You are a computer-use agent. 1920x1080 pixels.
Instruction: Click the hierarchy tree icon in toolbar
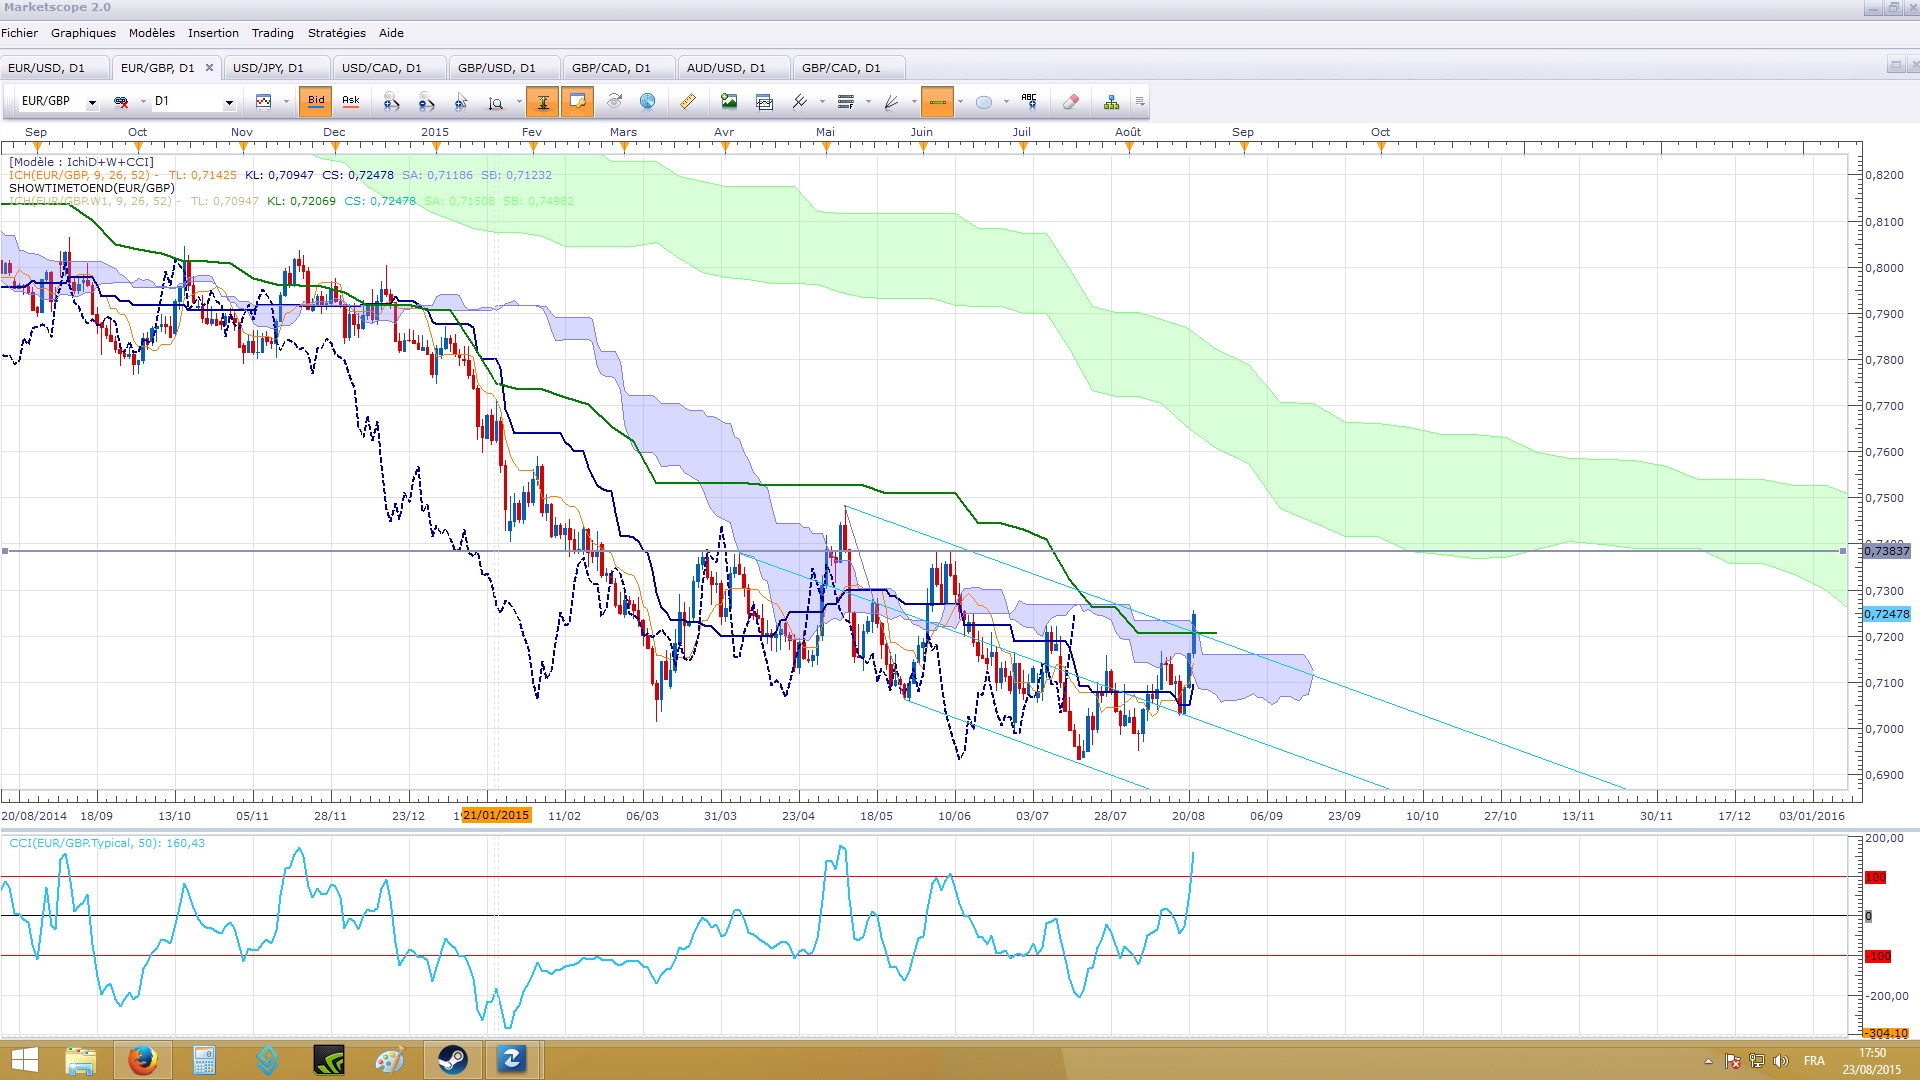(1111, 101)
